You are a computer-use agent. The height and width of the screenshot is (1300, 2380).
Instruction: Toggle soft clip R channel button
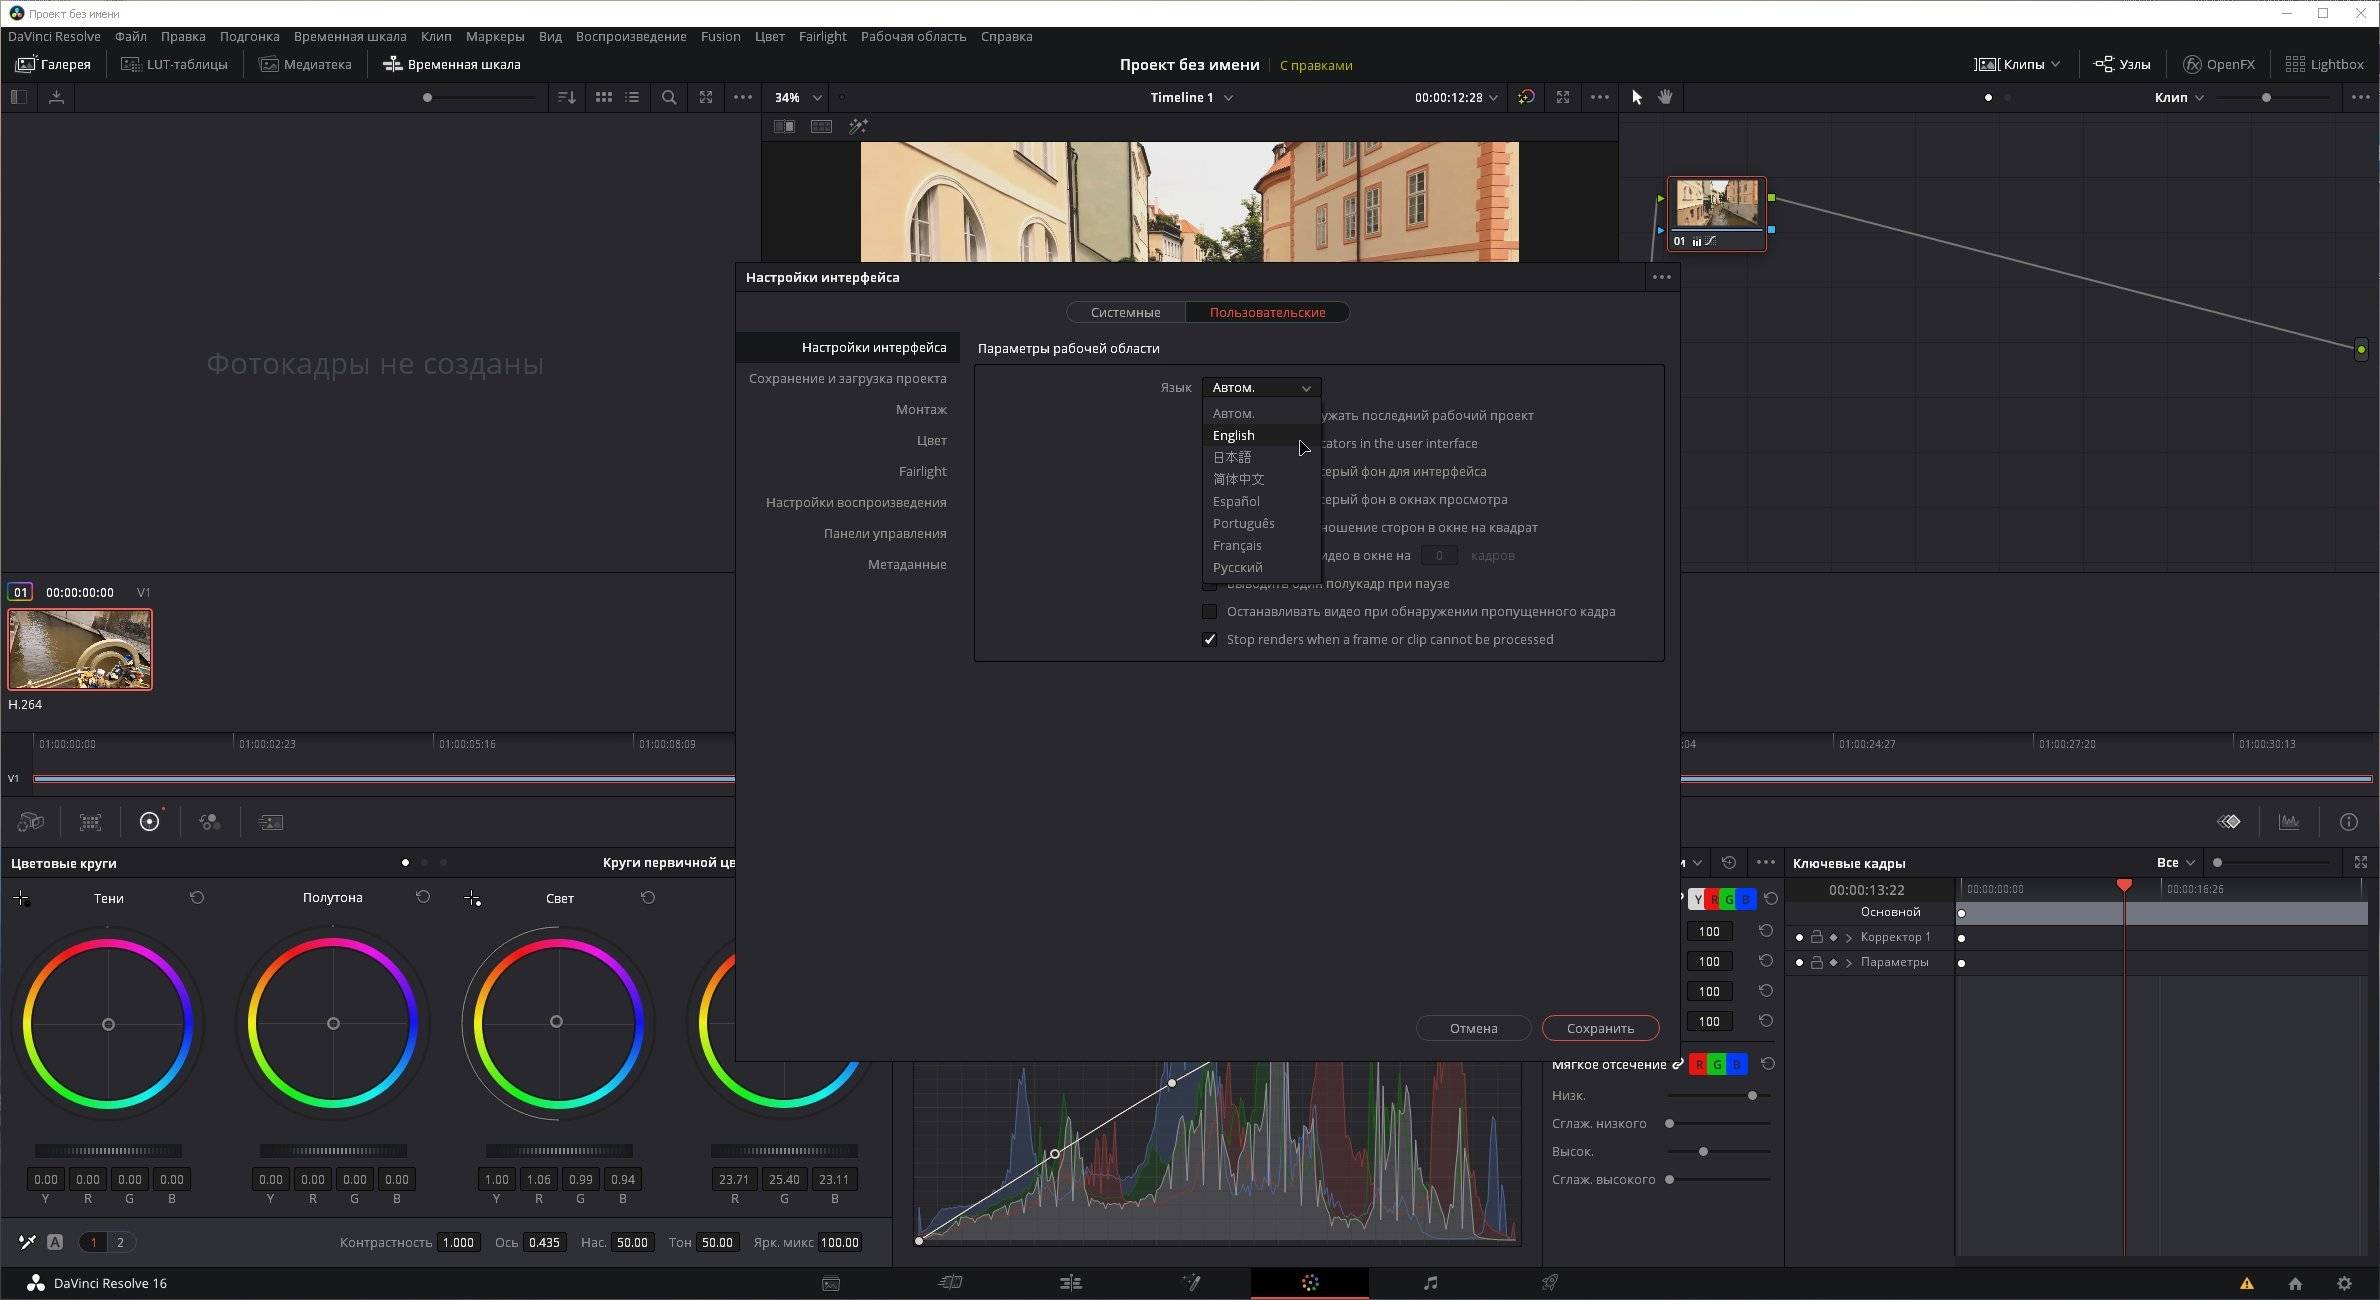[x=1698, y=1065]
